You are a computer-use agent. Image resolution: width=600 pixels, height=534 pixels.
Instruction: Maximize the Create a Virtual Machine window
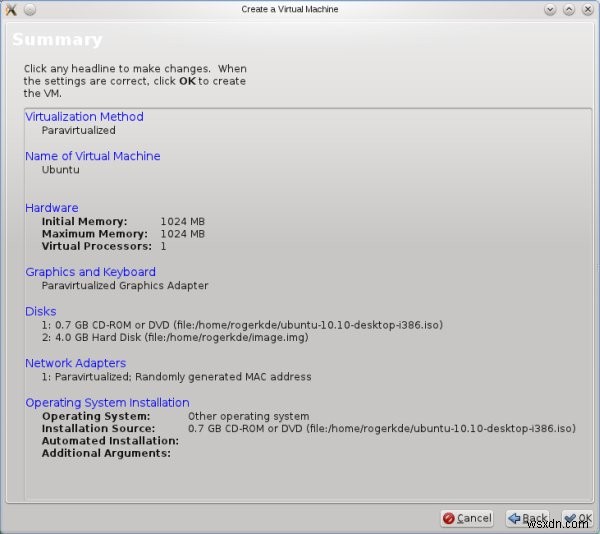(569, 10)
